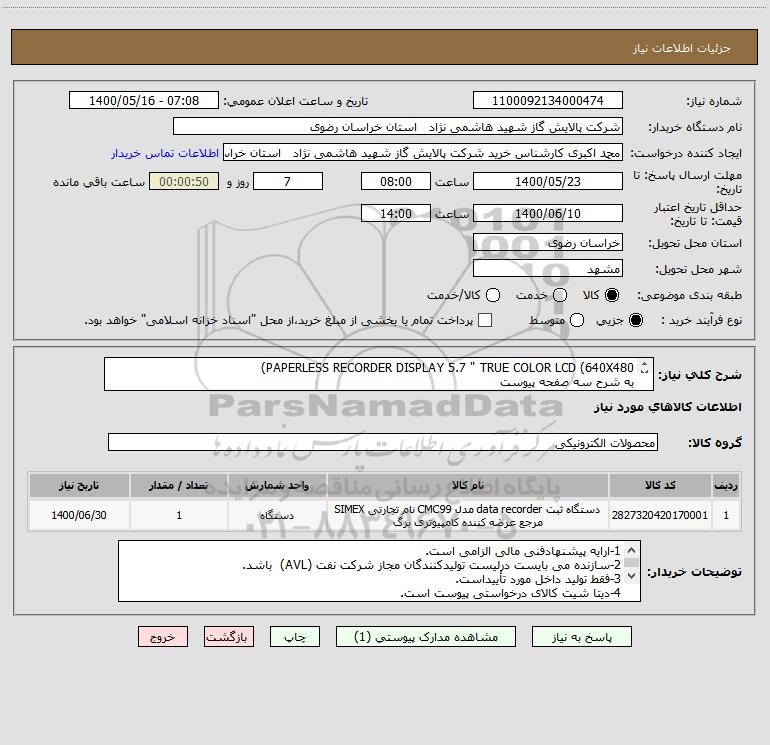770x745 pixels.
Task: Select the جزیی purchase type radio
Action: 636,320
